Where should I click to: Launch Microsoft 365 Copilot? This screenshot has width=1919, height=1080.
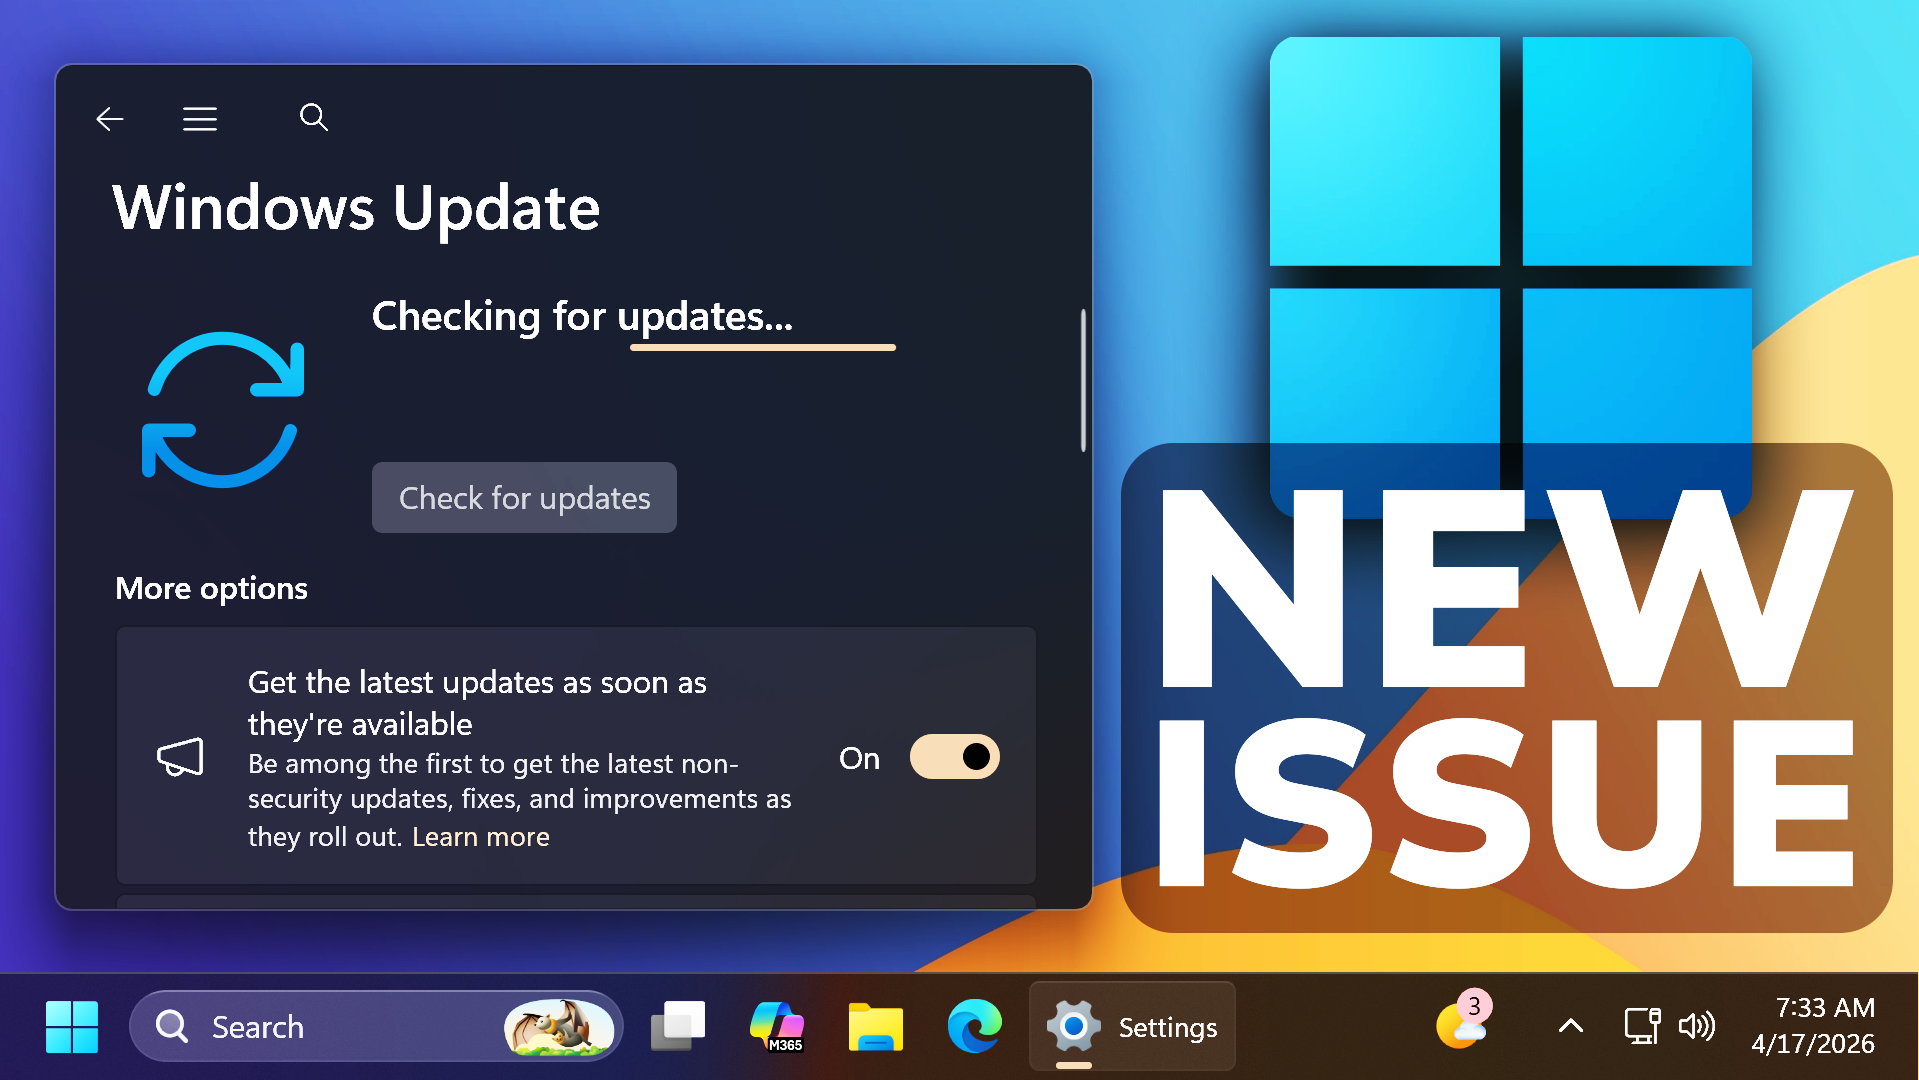point(777,1026)
